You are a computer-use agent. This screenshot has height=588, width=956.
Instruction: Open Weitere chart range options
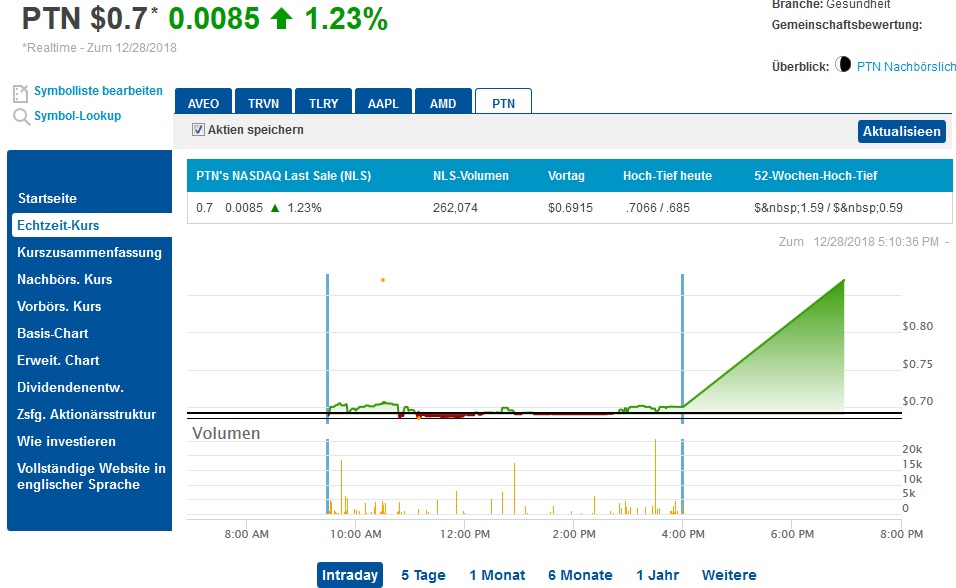coord(729,575)
